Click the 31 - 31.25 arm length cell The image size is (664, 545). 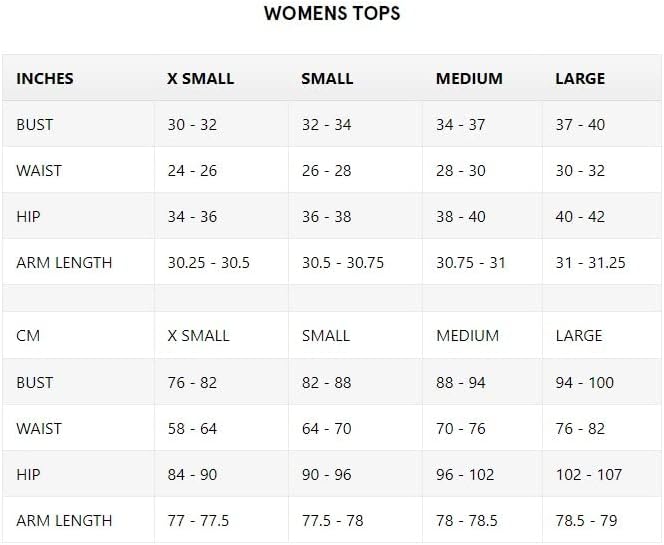(x=602, y=262)
